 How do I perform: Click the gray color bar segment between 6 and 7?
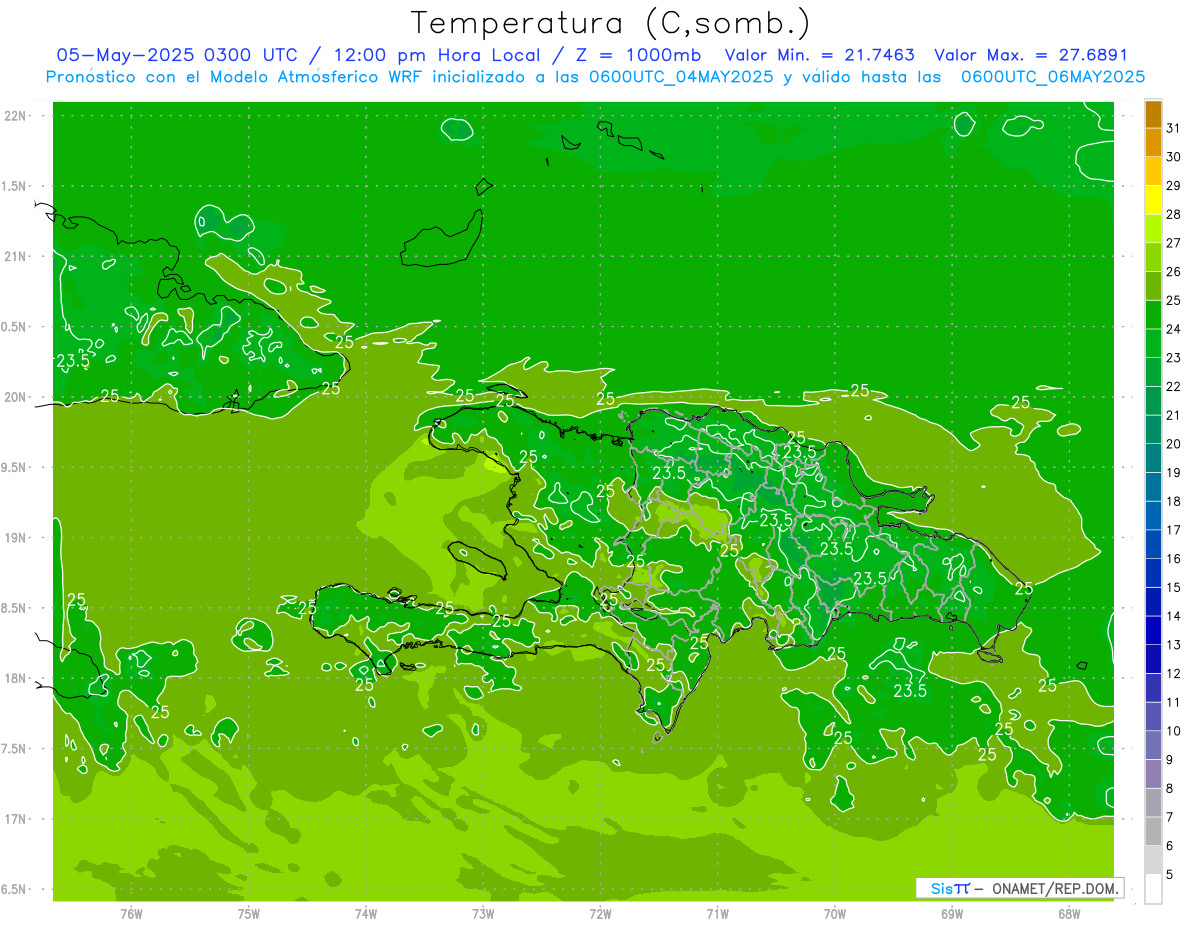point(1153,832)
